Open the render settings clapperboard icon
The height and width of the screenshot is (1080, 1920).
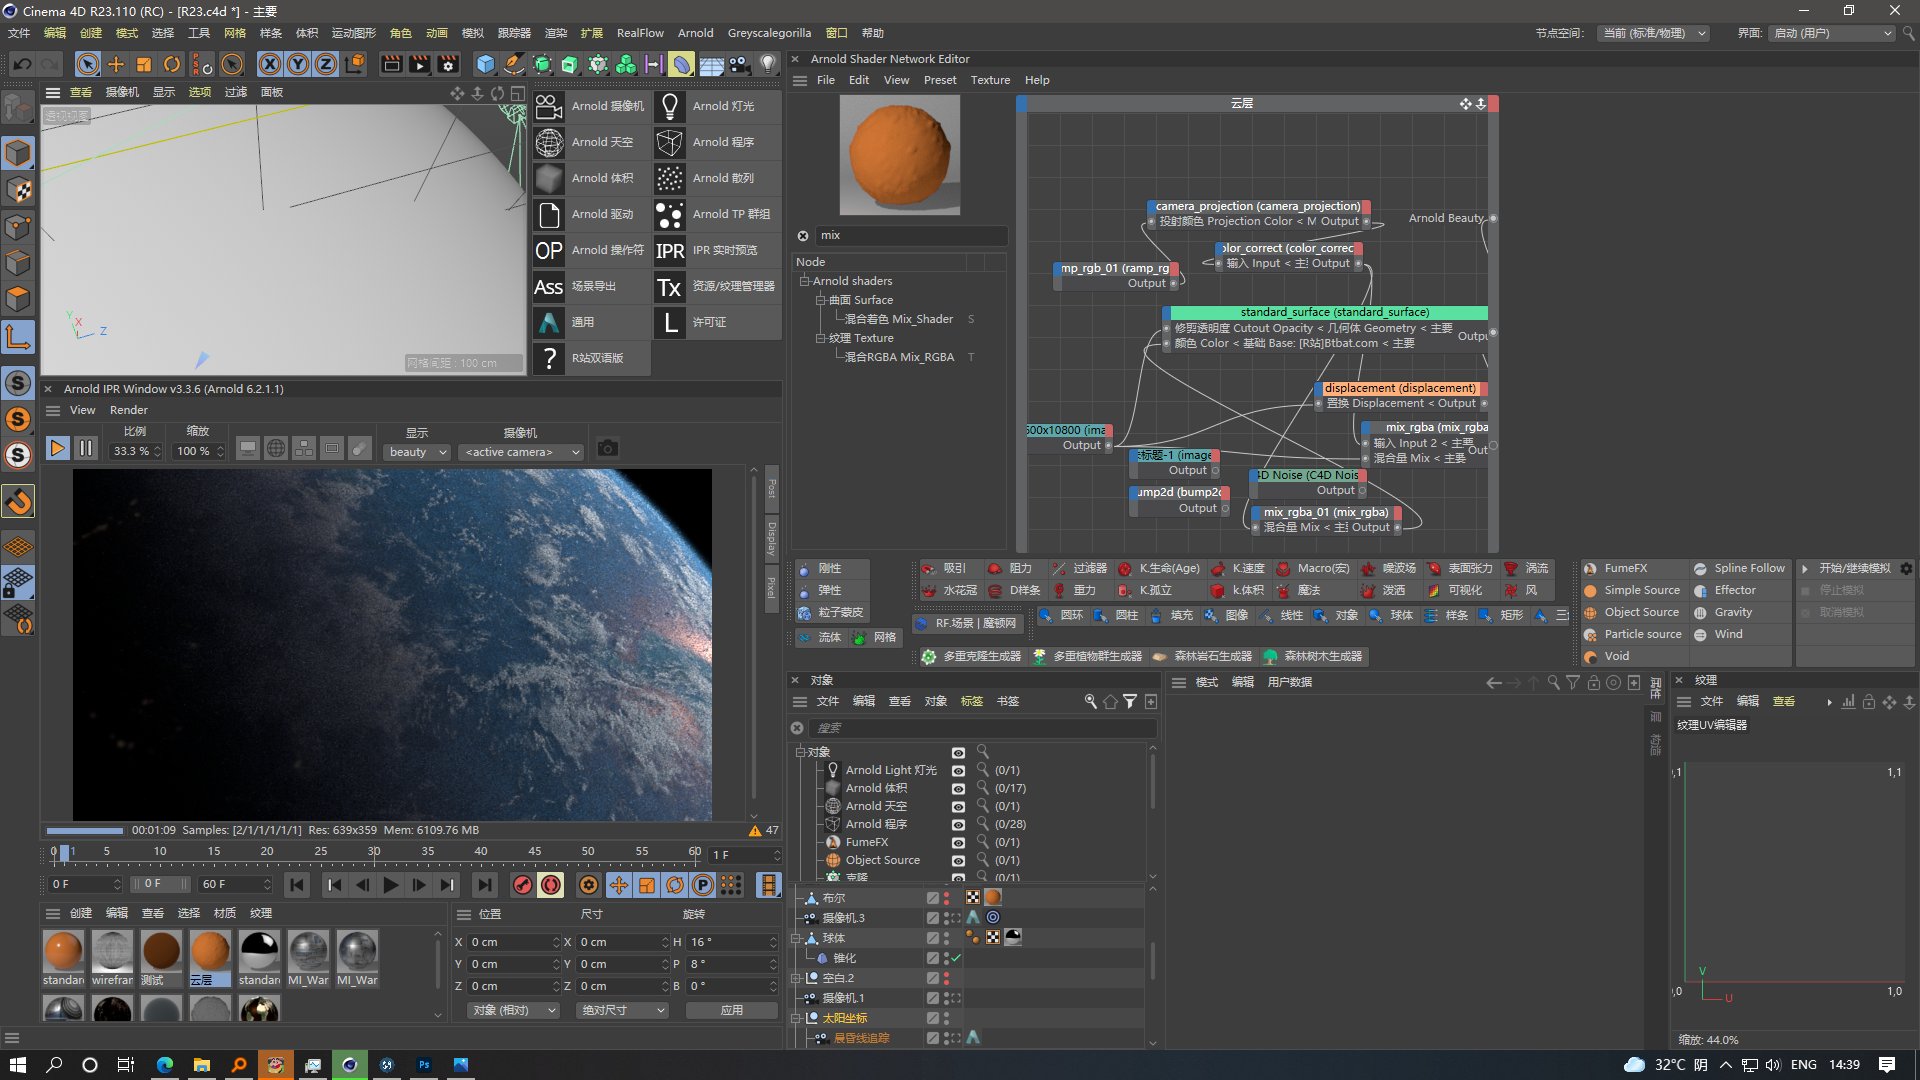click(448, 65)
